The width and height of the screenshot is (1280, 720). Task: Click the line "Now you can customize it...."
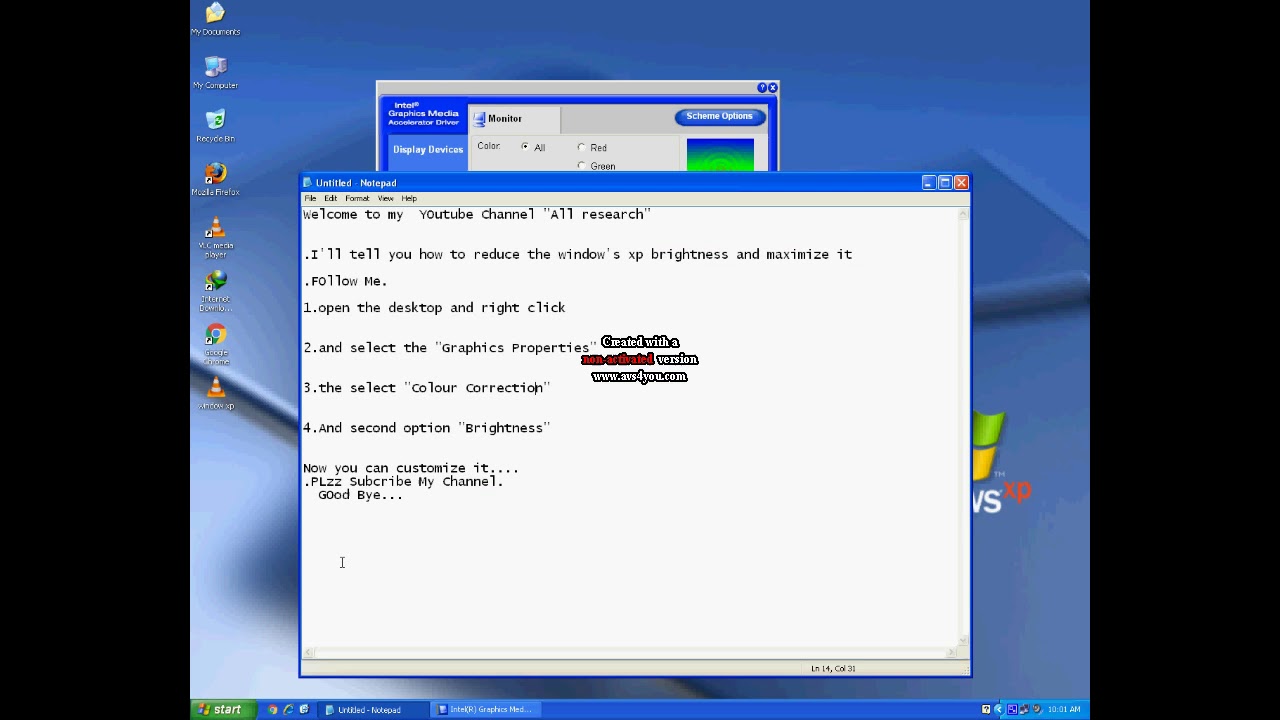[411, 468]
